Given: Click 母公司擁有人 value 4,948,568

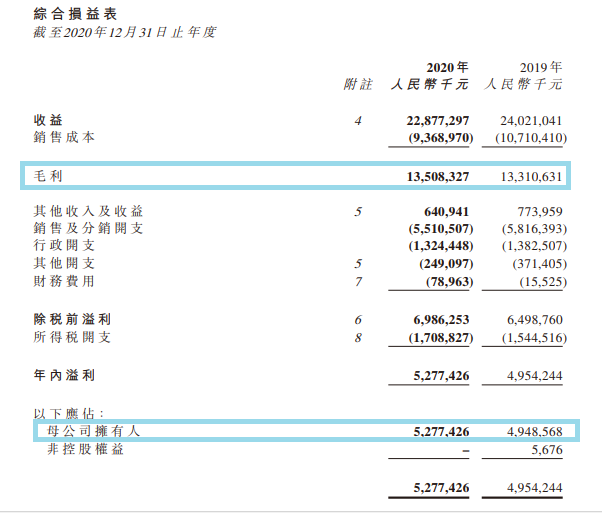Looking at the screenshot, I should click(x=534, y=432).
